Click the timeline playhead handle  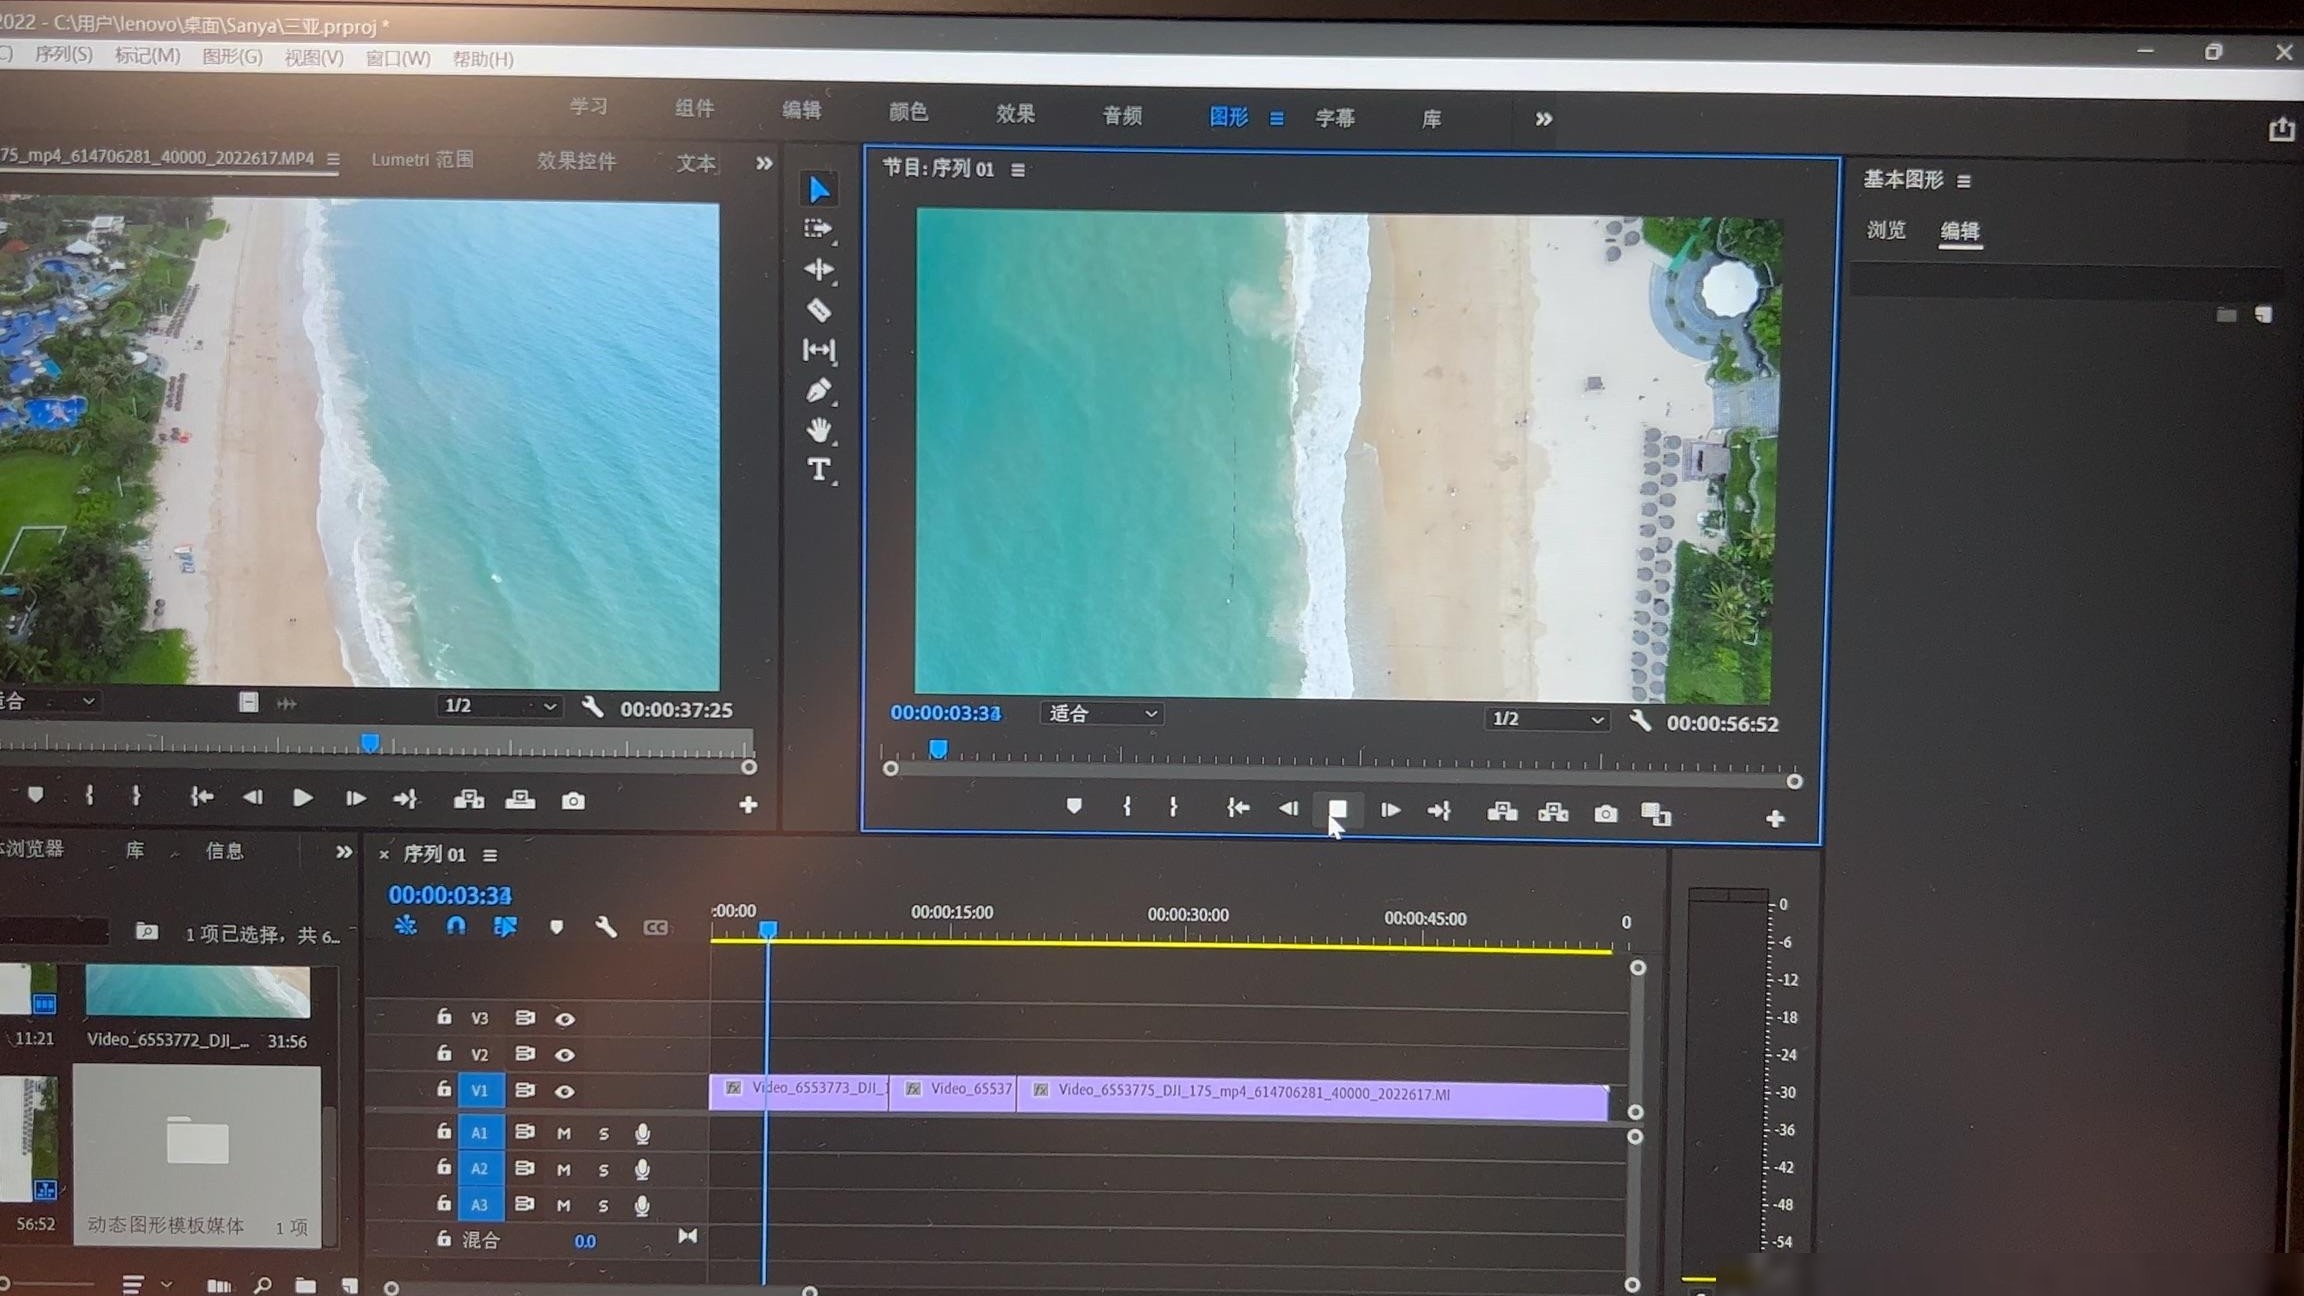click(x=767, y=929)
